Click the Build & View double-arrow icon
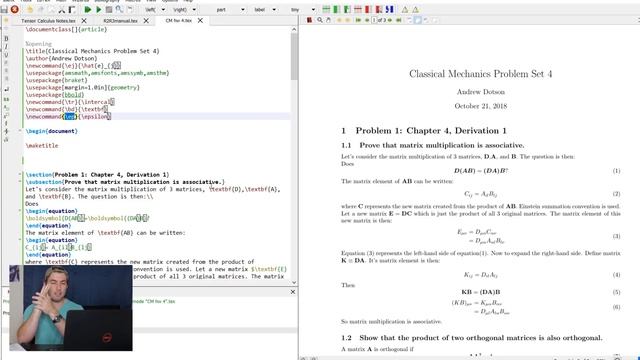 click(88, 9)
